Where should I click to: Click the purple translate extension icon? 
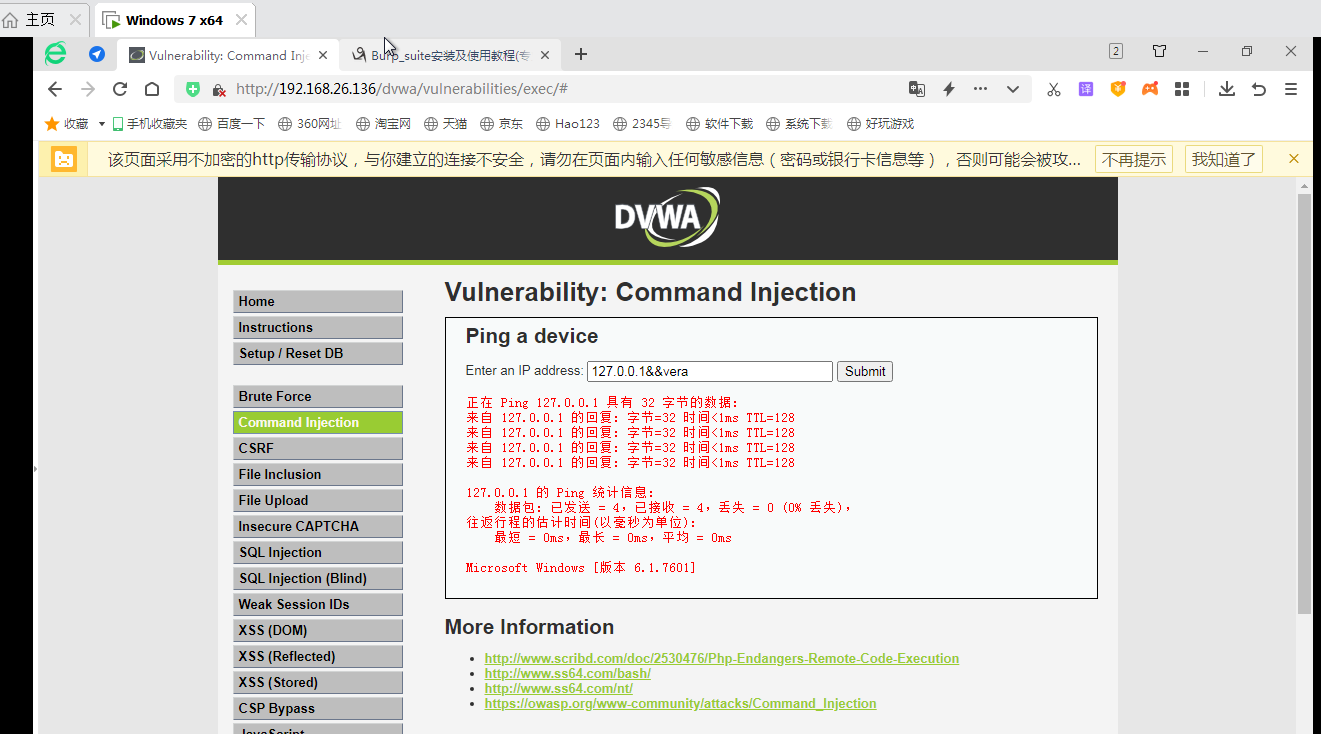[x=1086, y=89]
